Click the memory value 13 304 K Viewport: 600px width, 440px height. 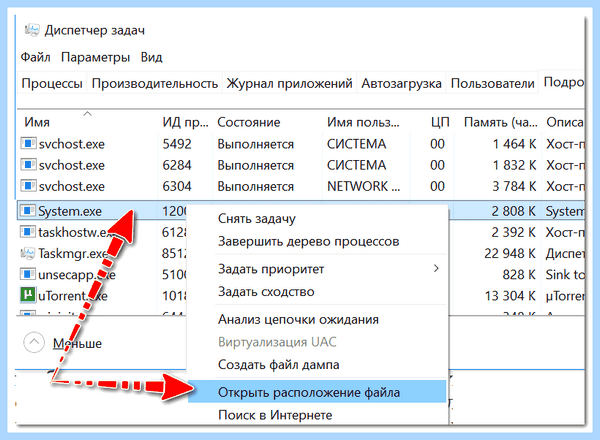pos(510,295)
